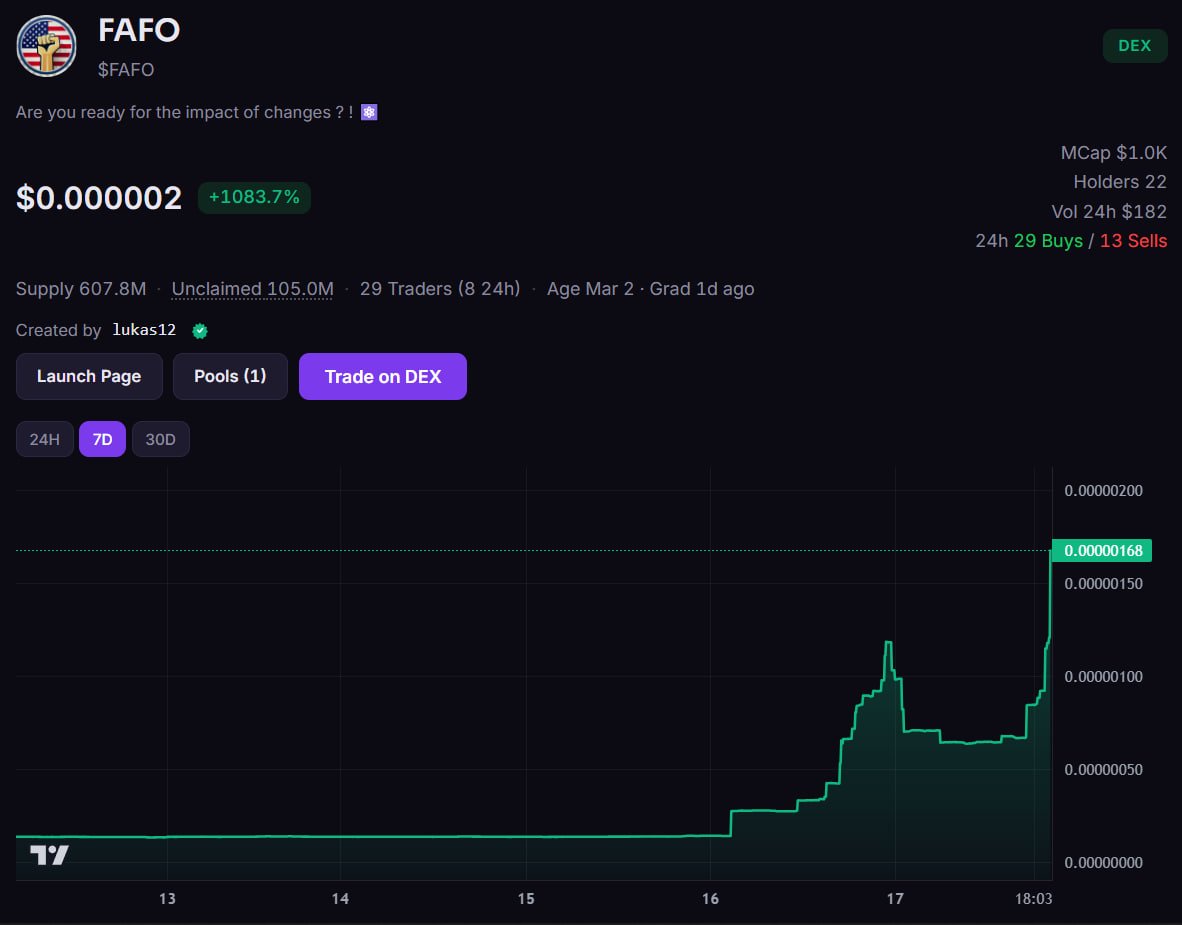Screen dimensions: 1182x925
Task: Click the token description tagline text
Action: [185, 112]
